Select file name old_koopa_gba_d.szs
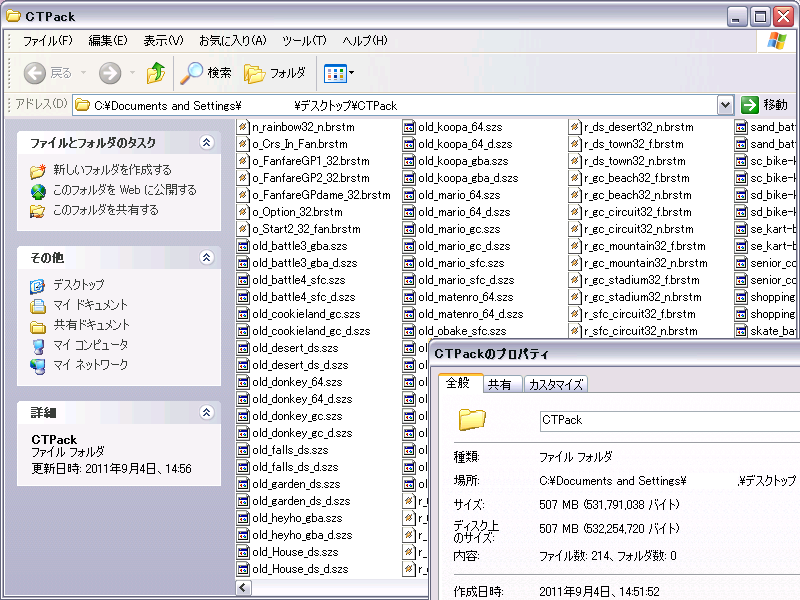This screenshot has width=800, height=600. (x=468, y=178)
